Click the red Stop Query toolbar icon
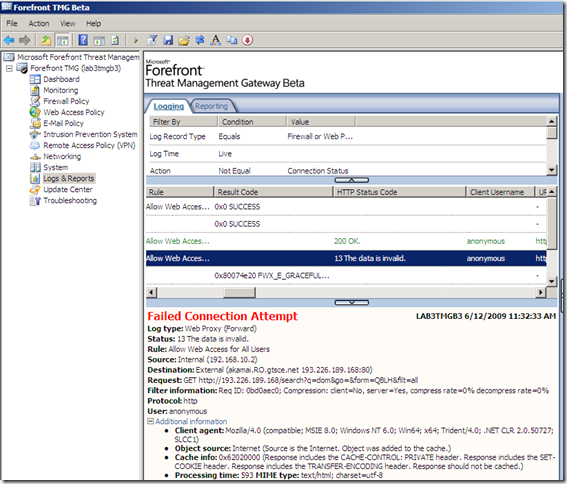Viewport: 567px width, 484px height. [248, 40]
